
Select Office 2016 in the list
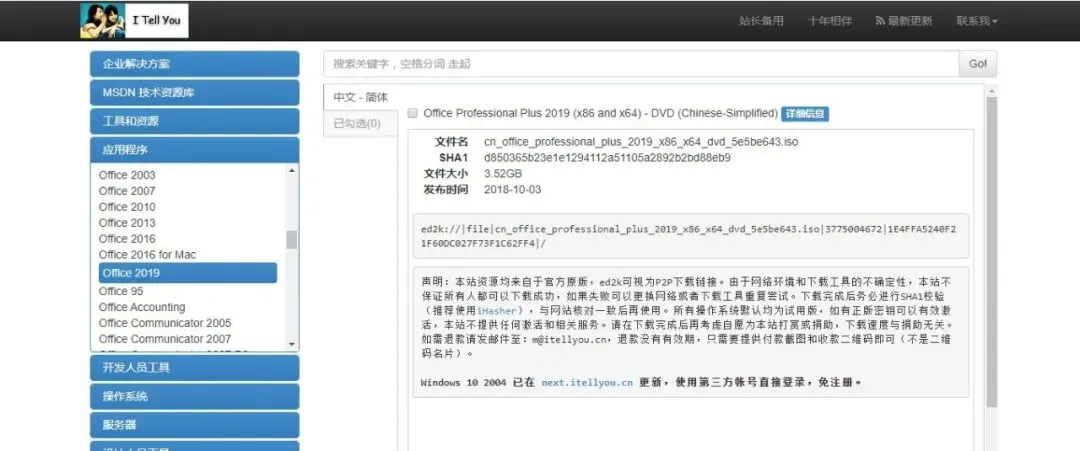point(127,238)
